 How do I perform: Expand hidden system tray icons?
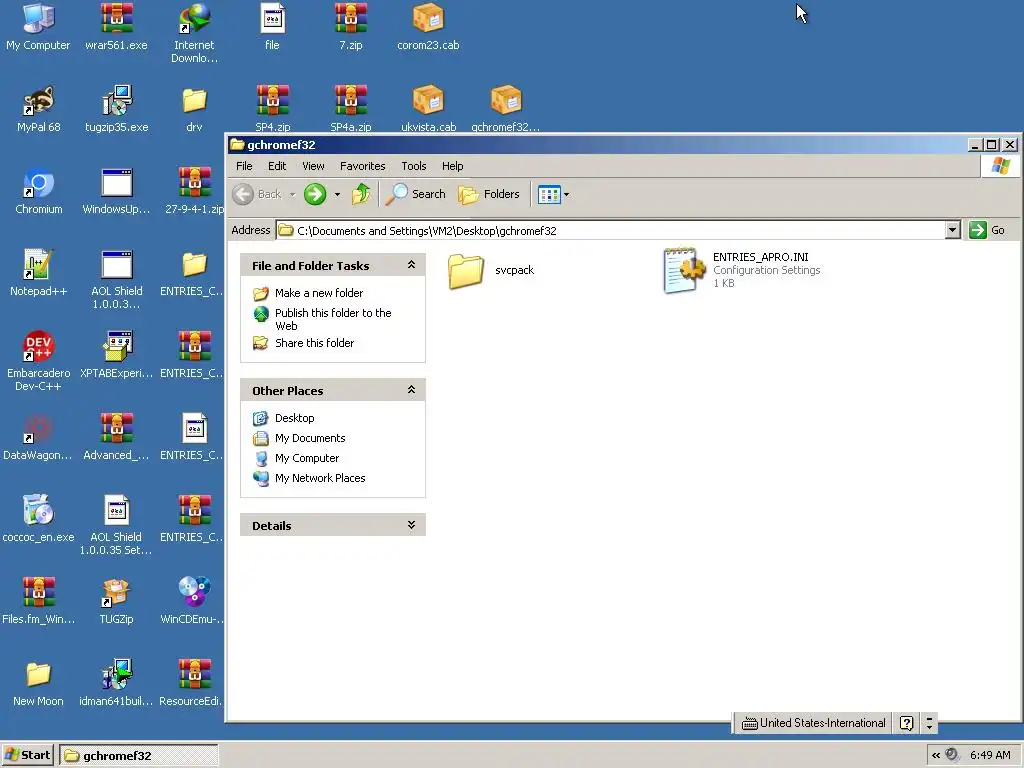(936, 755)
